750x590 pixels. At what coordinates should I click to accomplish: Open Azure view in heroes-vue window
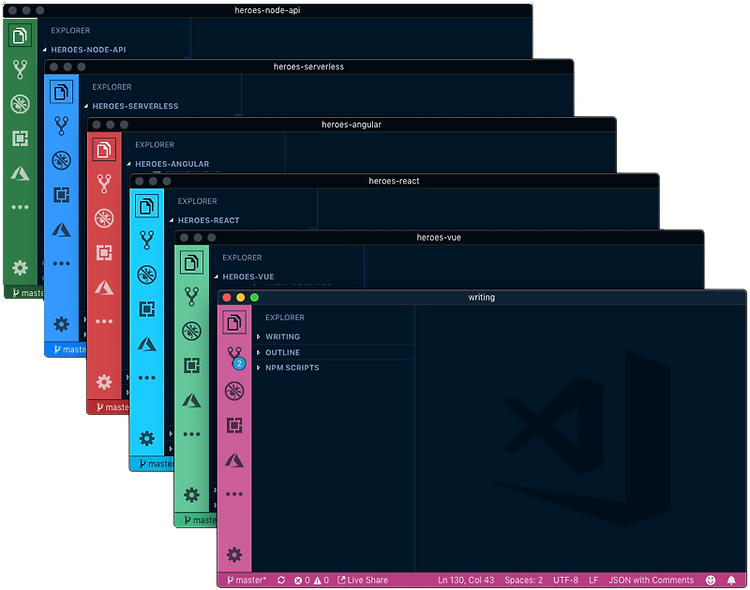[191, 401]
